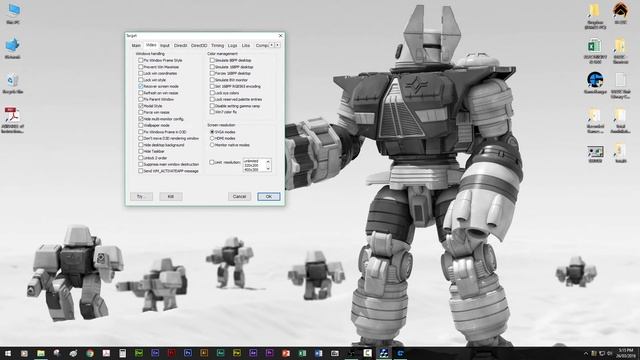Switch to the Input tab
Screen dimensions: 640x360
point(165,46)
